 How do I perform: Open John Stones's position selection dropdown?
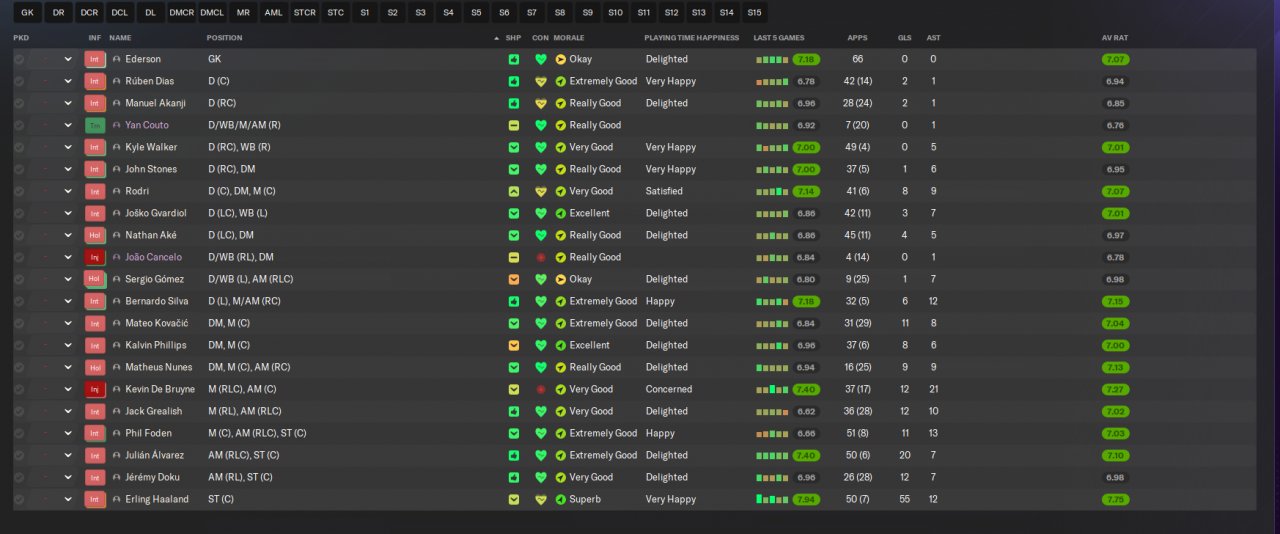tap(68, 169)
